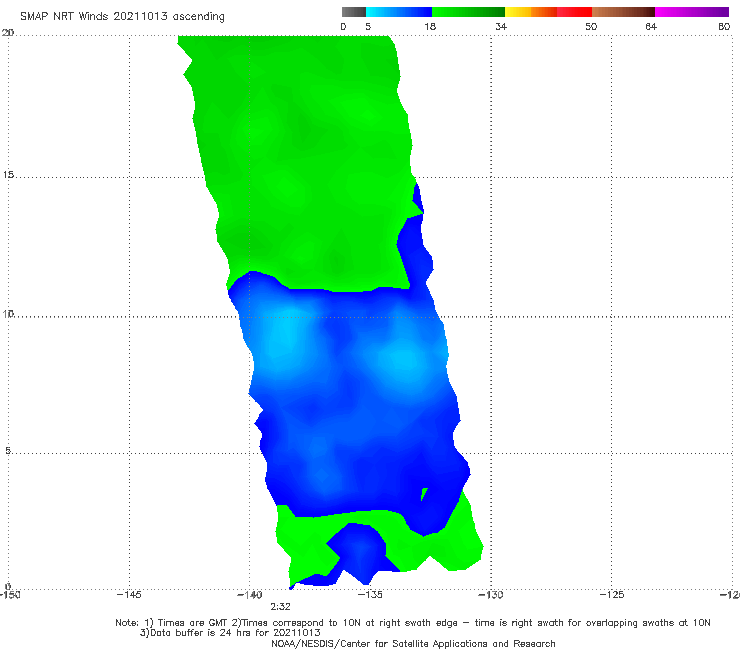Screen dimensions: 740x650
Task: Click the light-blue segment of the color bar
Action: pos(399,12)
